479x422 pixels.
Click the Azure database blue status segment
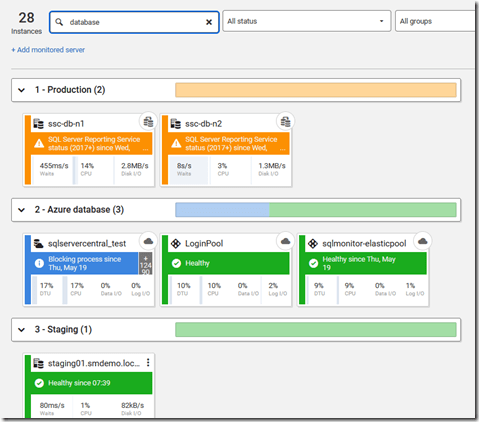(222, 210)
